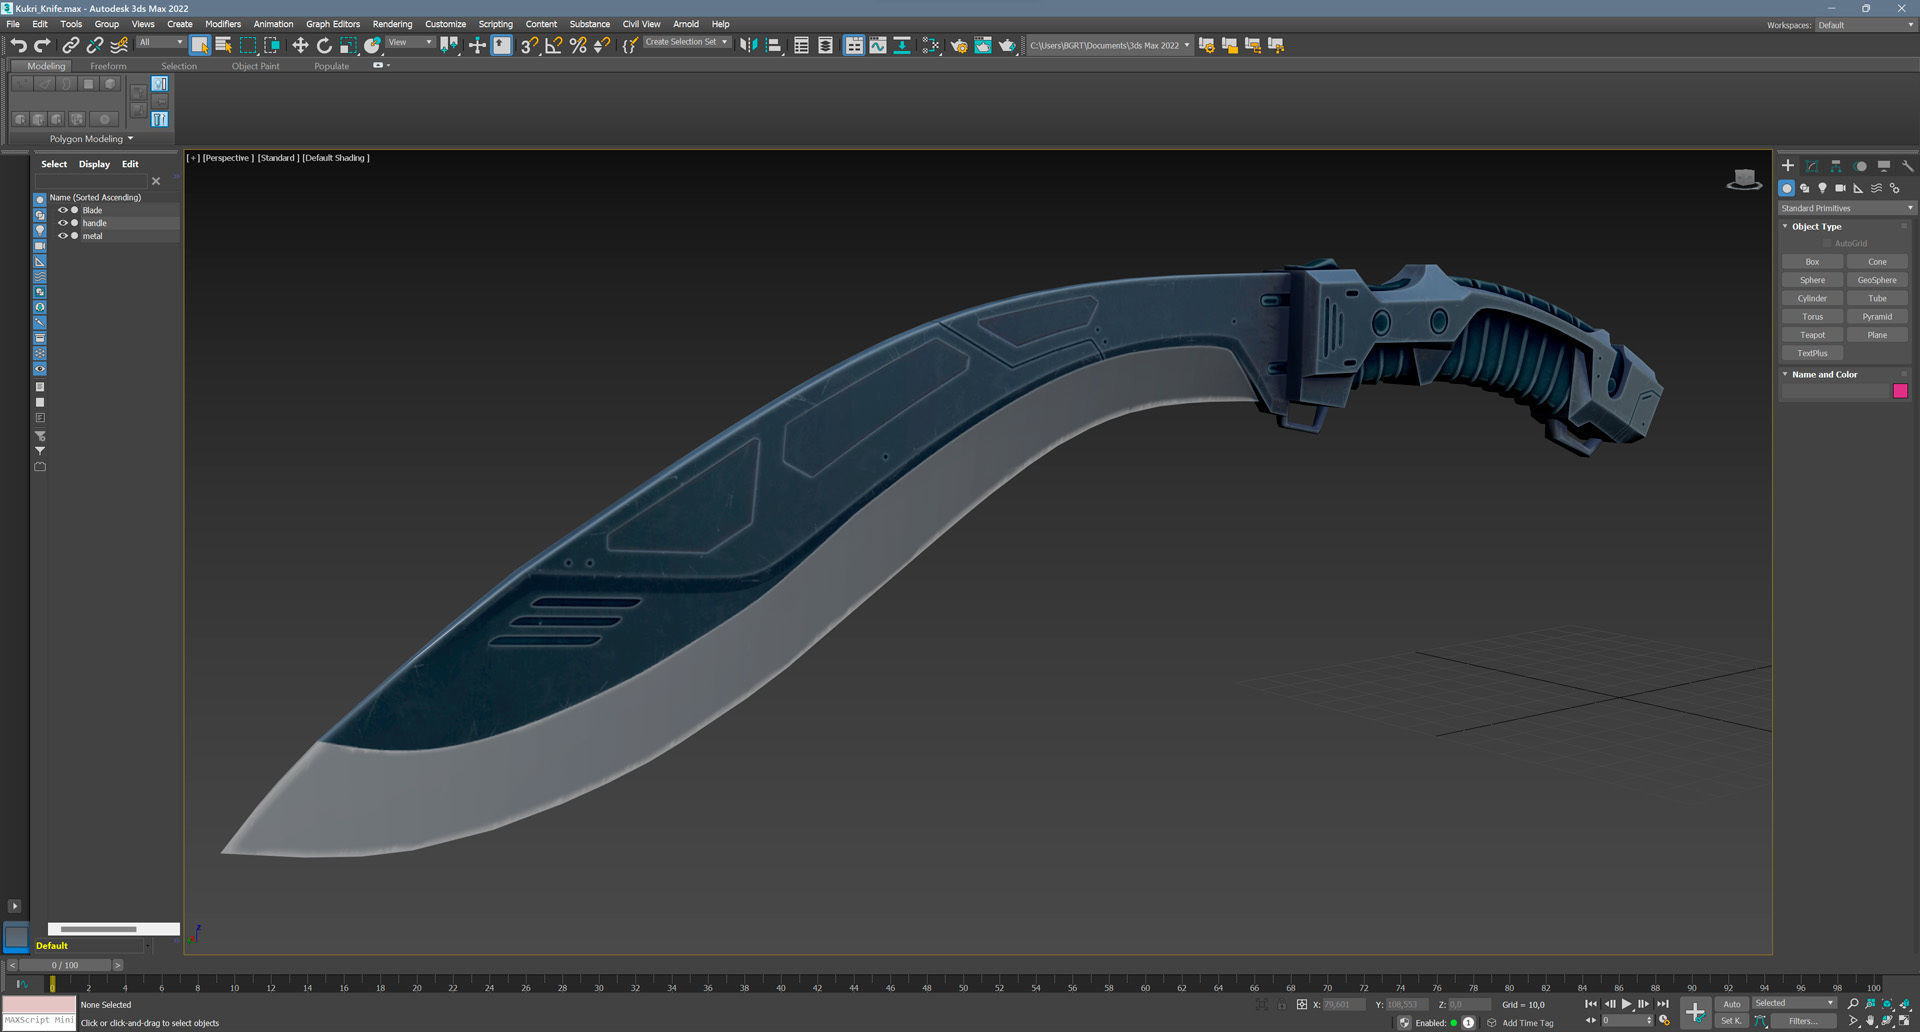Image resolution: width=1920 pixels, height=1032 pixels.
Task: Open the Curve Editor icon
Action: 878,45
